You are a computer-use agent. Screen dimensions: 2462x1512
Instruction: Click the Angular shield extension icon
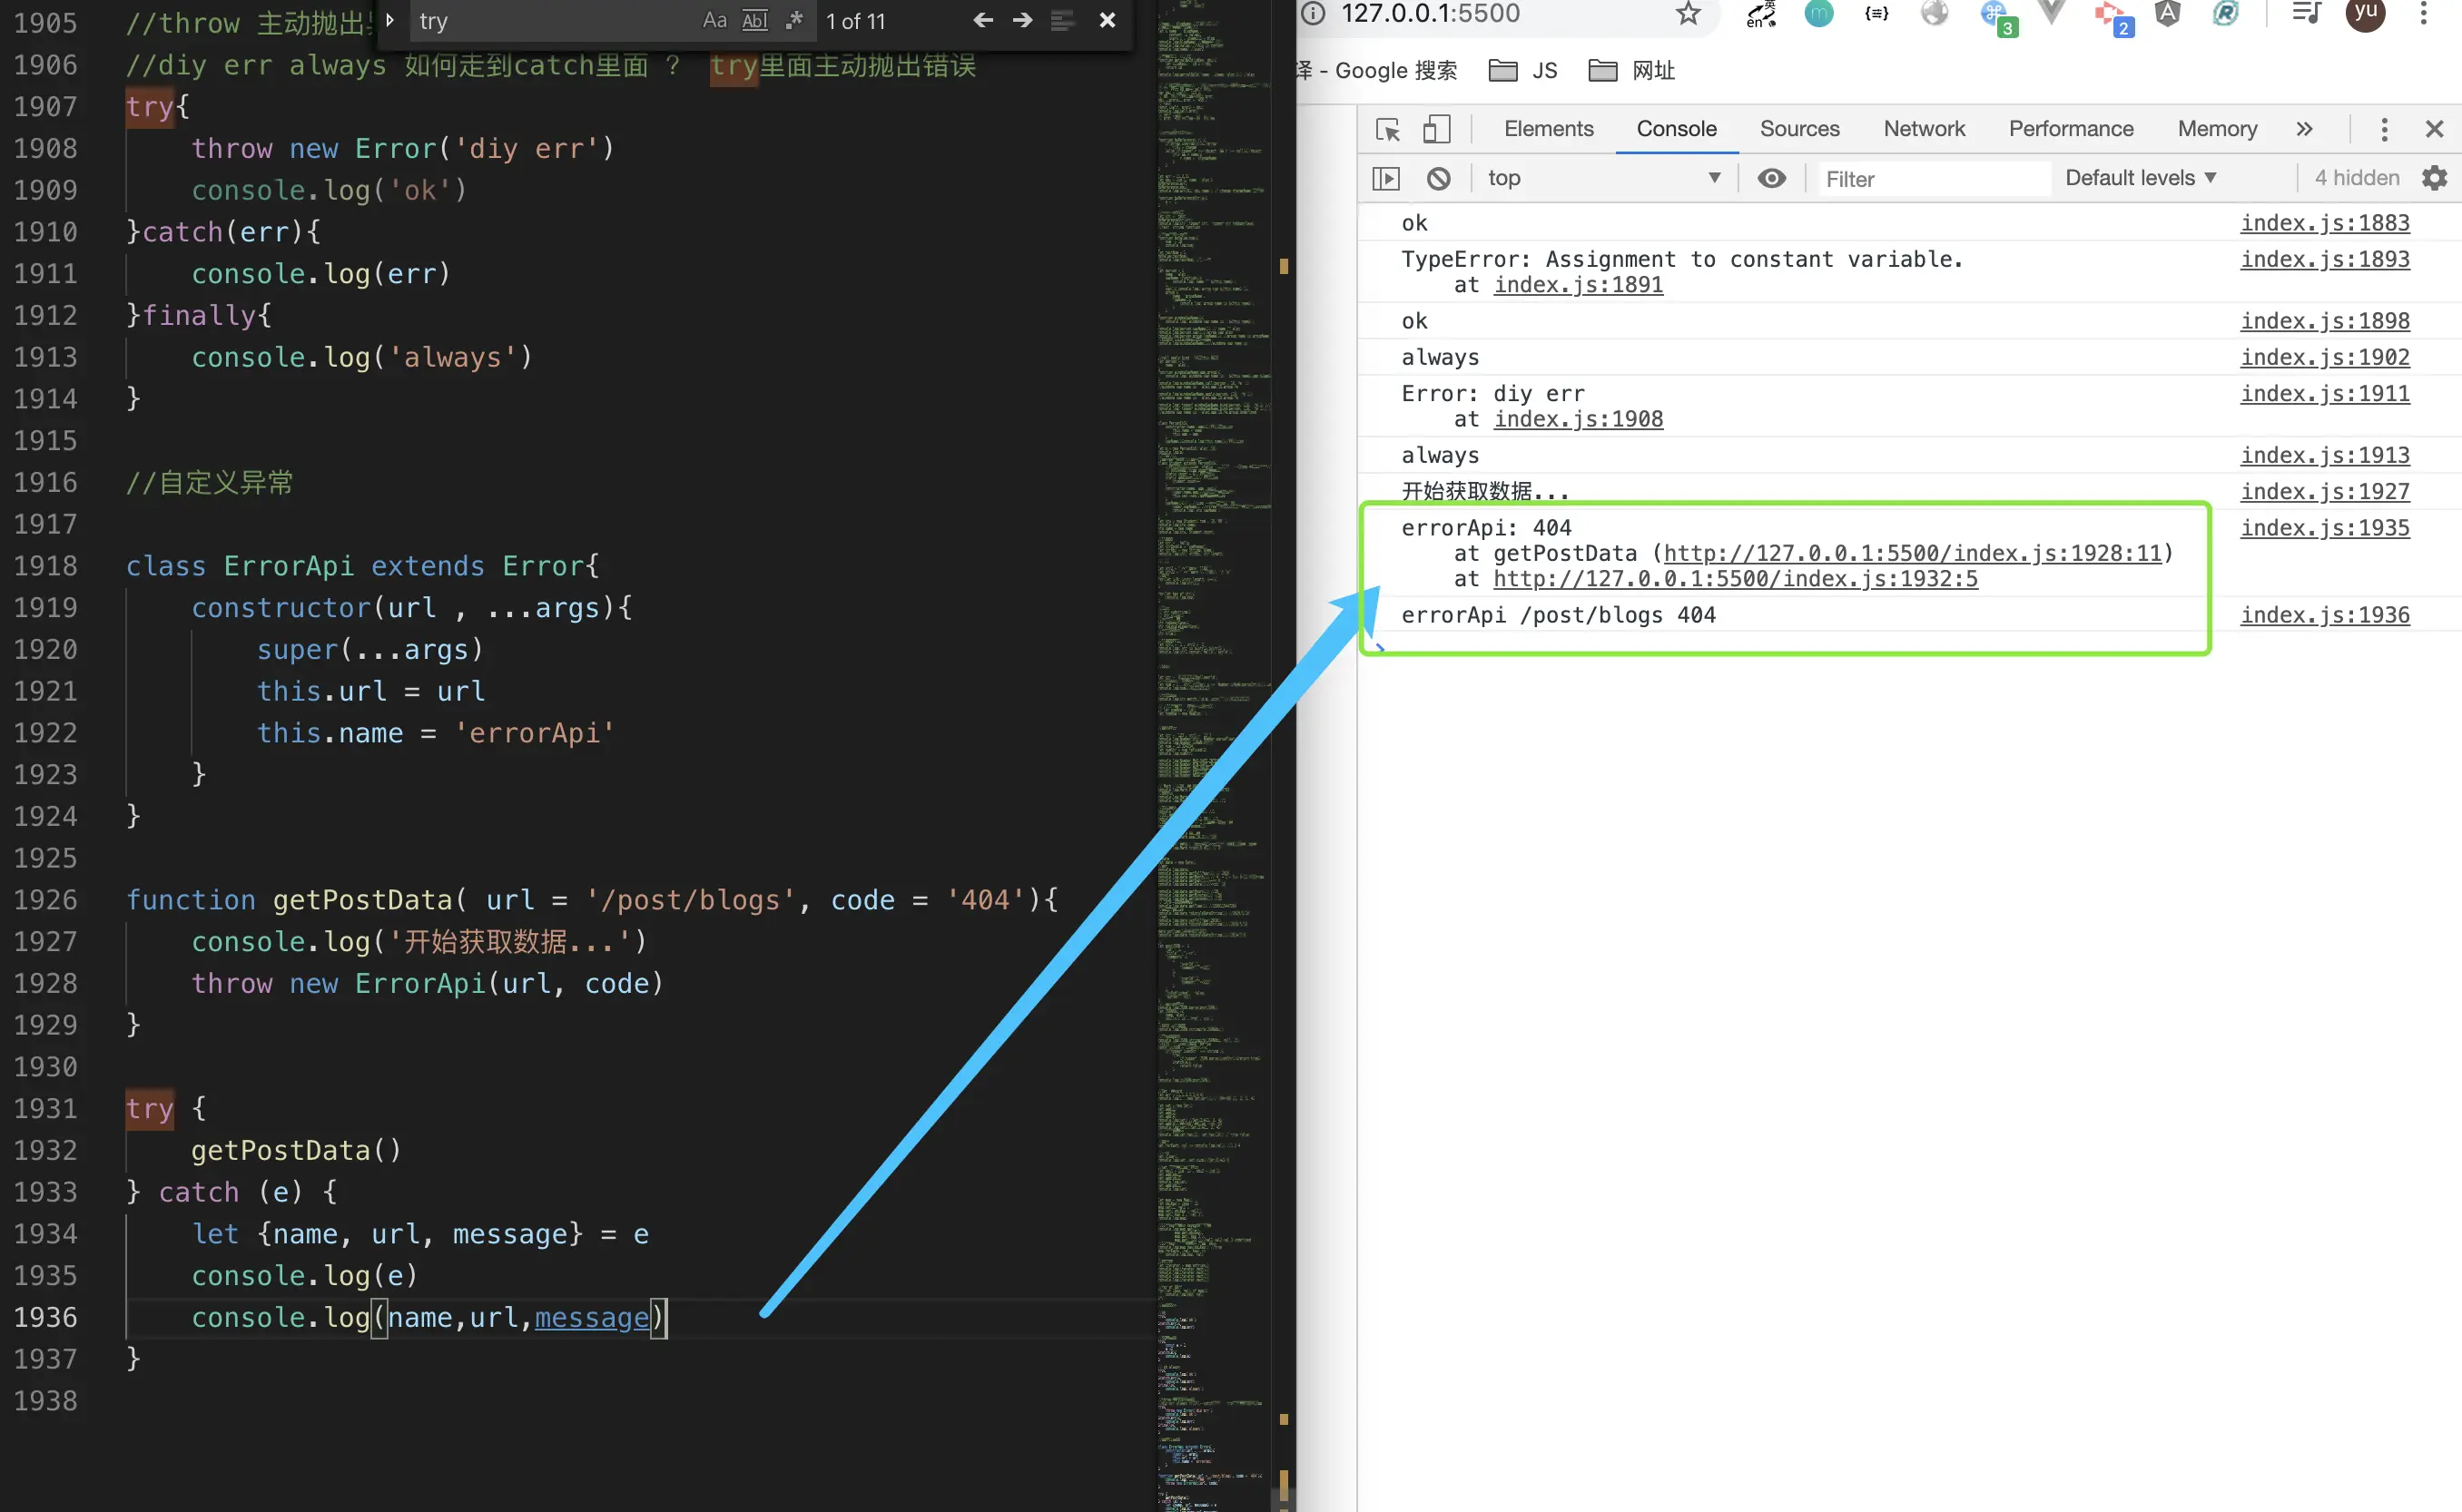pos(2167,13)
